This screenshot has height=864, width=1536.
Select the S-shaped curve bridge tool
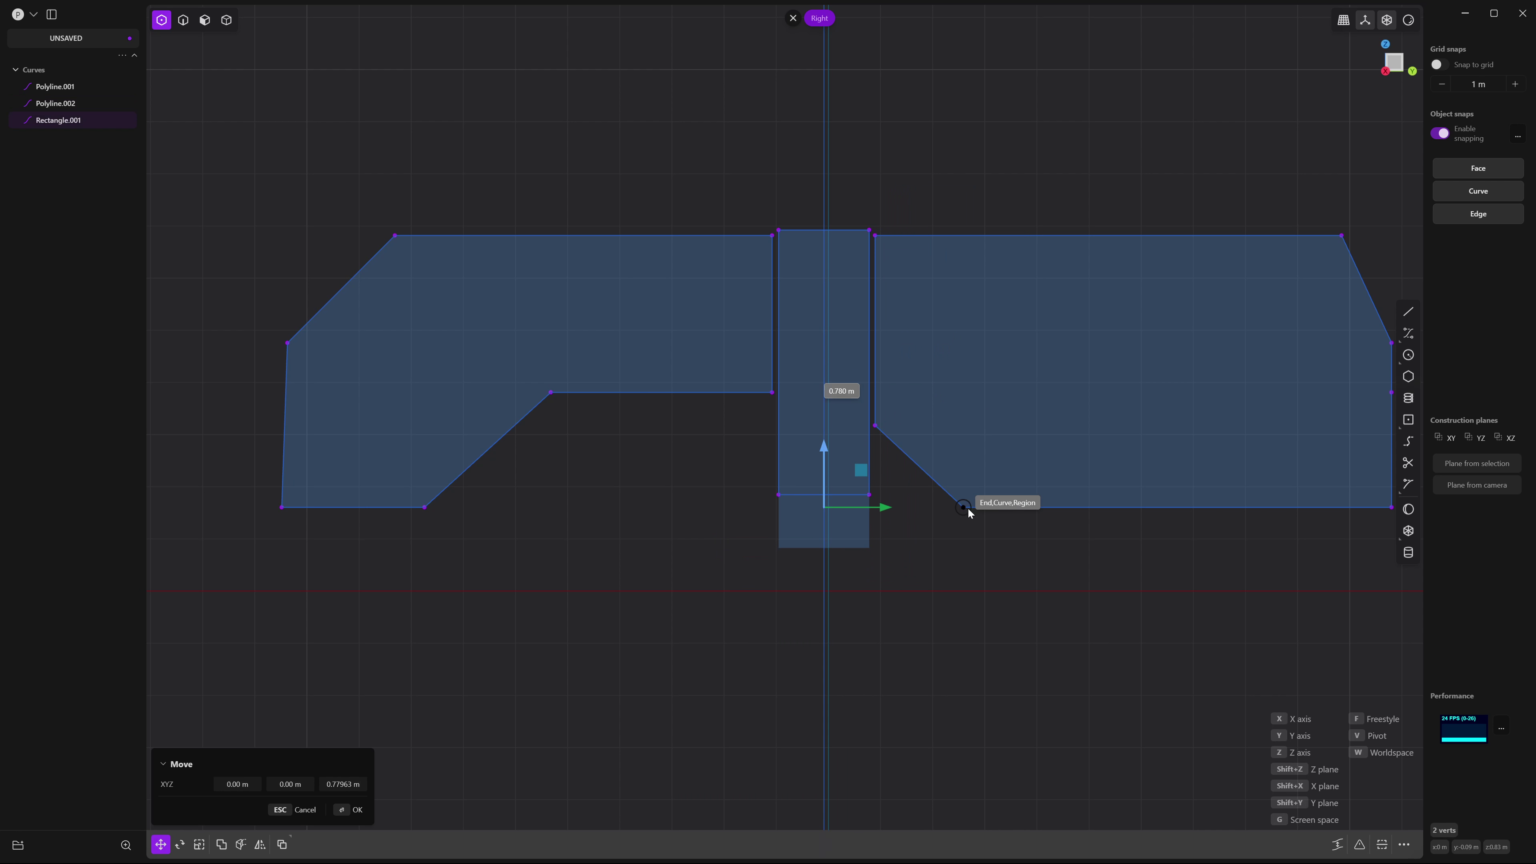pos(1408,441)
